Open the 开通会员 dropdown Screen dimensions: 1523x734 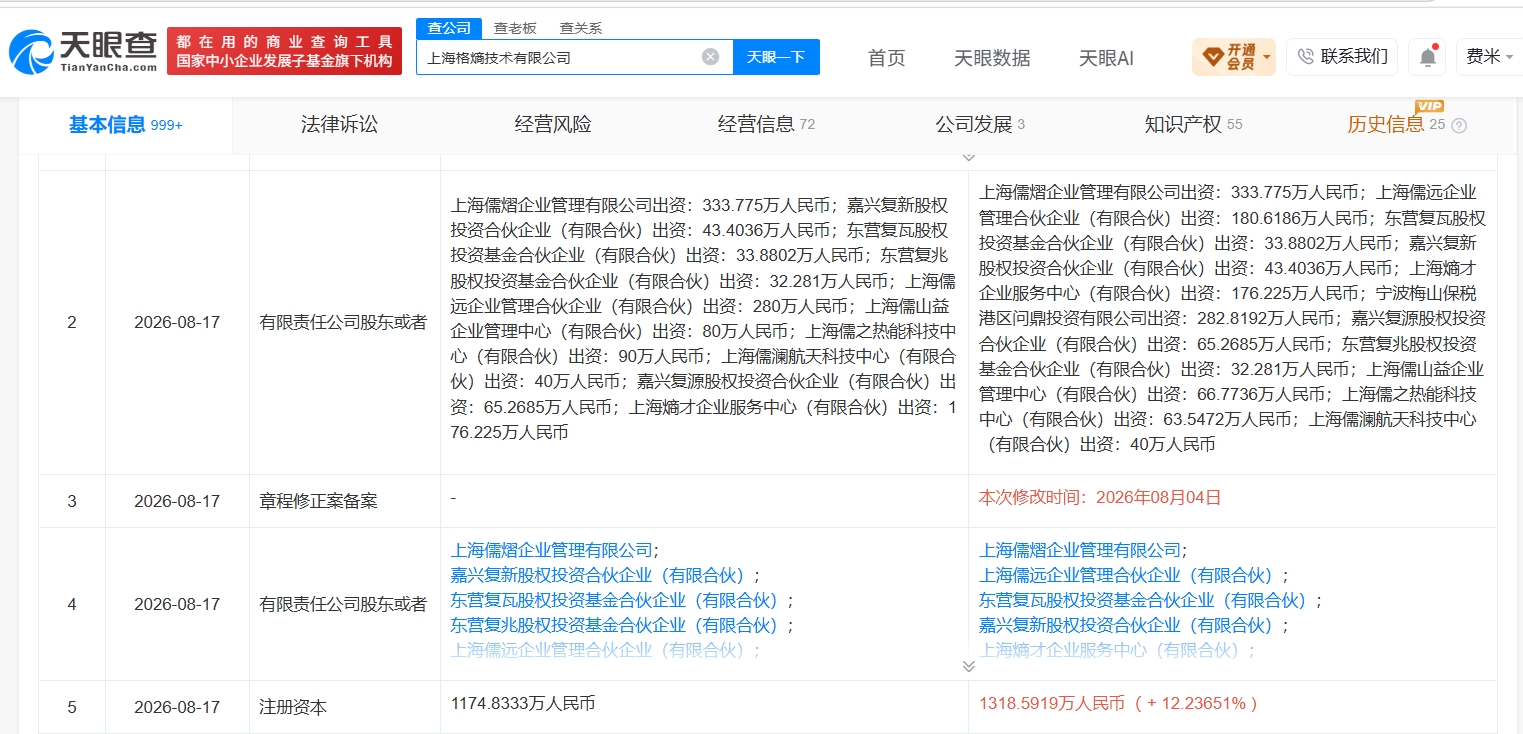coord(1233,57)
